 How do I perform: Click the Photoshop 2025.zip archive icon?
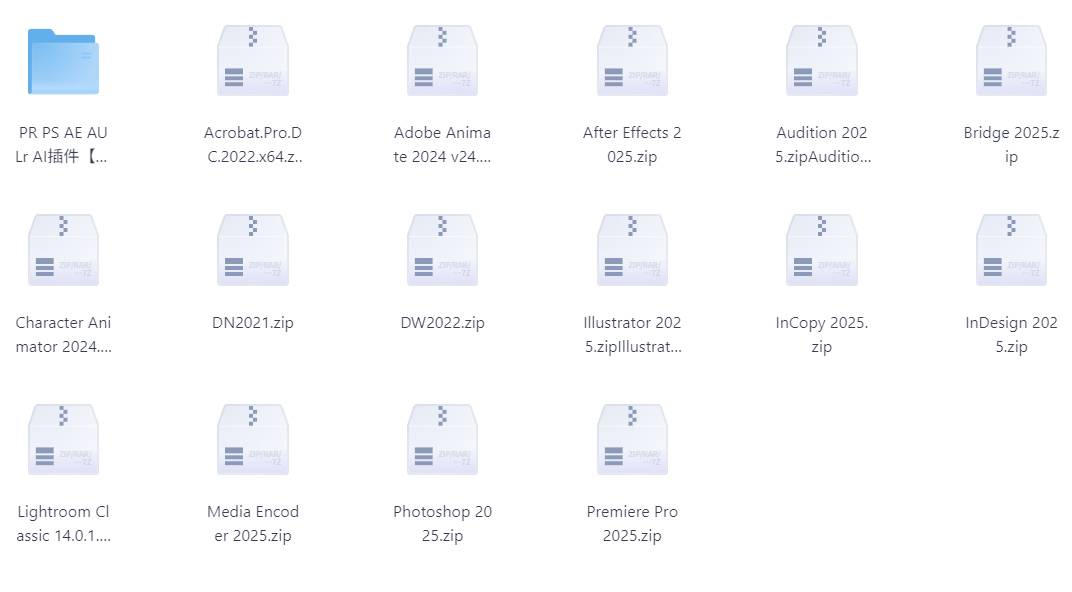442,440
